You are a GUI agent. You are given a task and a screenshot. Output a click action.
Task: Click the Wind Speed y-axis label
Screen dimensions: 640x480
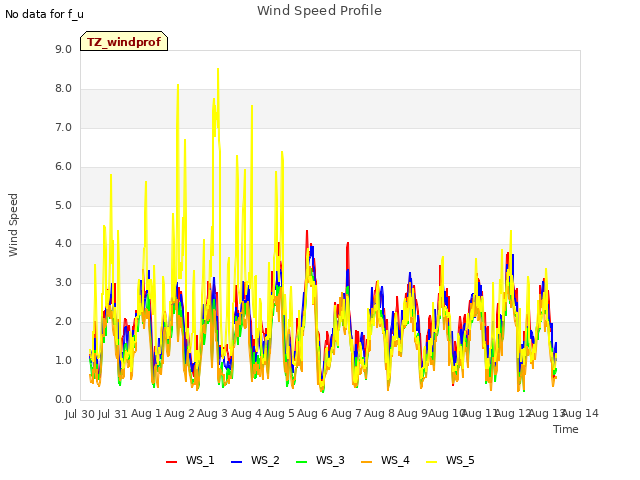pyautogui.click(x=13, y=225)
